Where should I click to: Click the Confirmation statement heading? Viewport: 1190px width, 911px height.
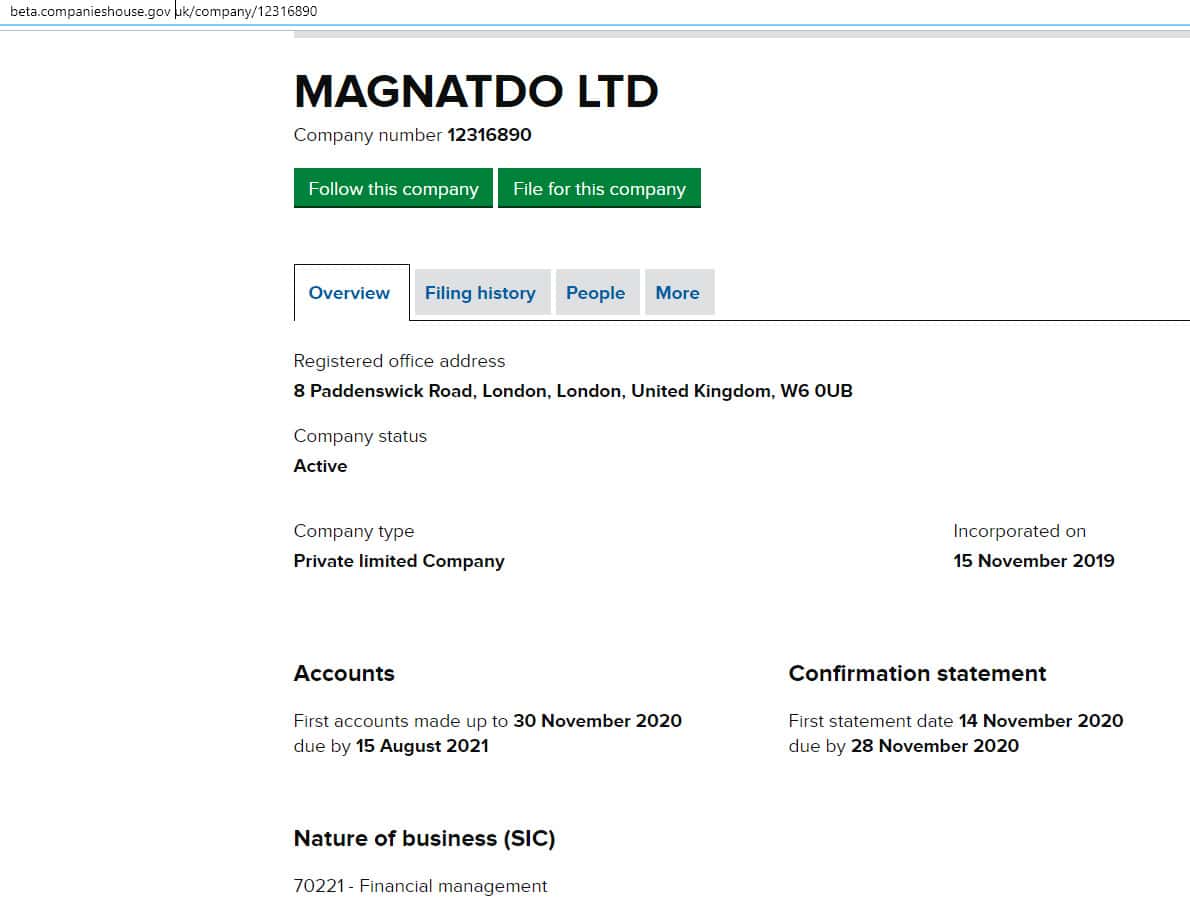pyautogui.click(x=917, y=674)
